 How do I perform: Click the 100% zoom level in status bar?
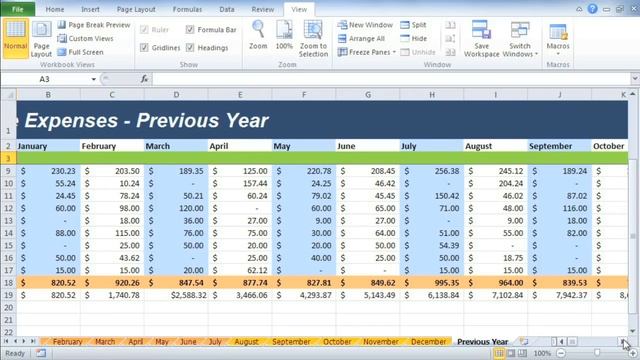[542, 353]
